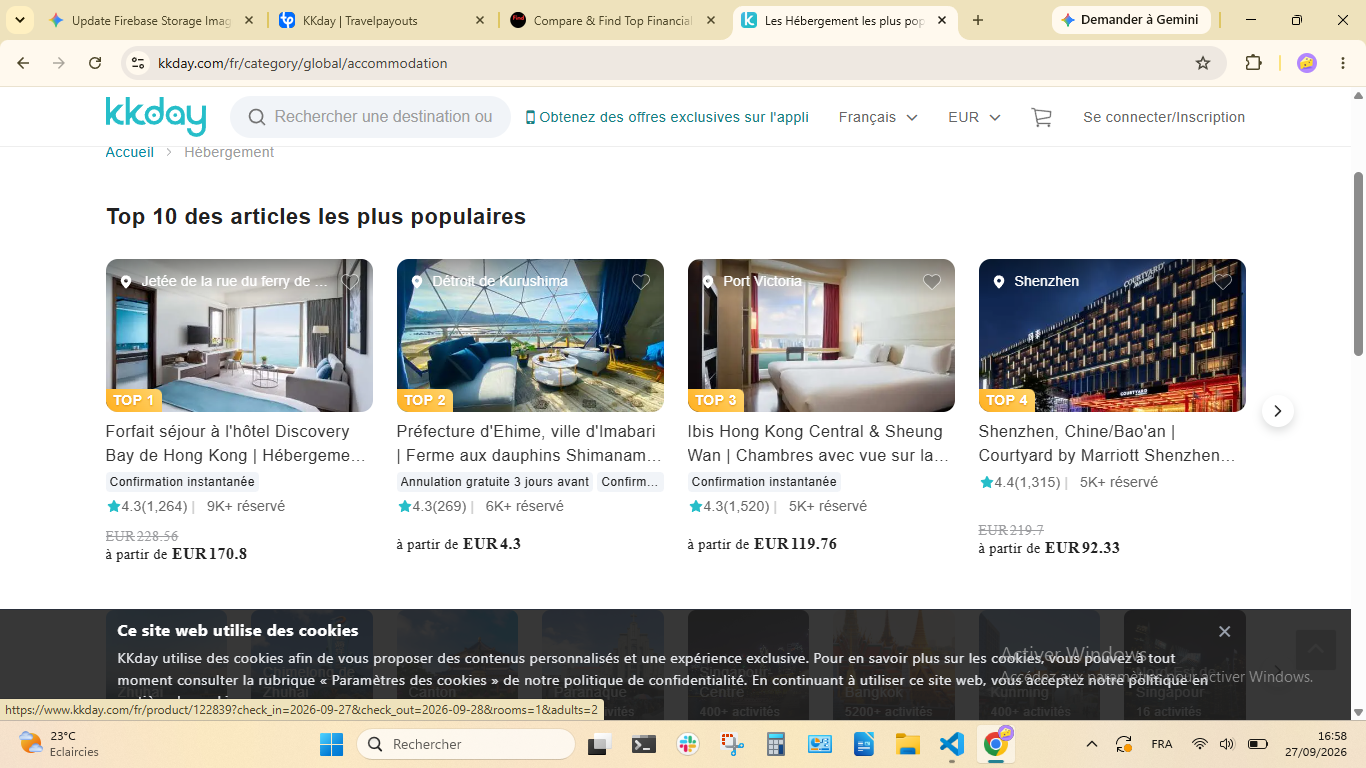Image resolution: width=1366 pixels, height=768 pixels.
Task: Go to Accueil breadcrumb
Action: (x=130, y=152)
